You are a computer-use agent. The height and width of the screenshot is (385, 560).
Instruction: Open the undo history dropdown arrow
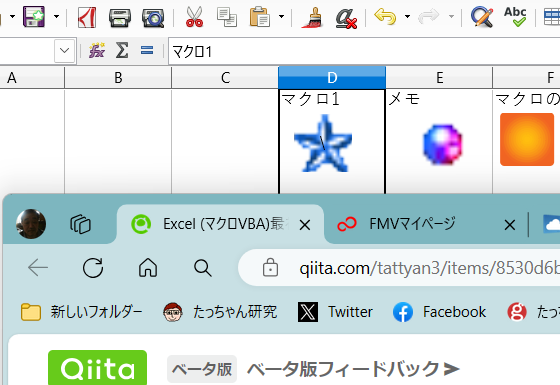(x=407, y=16)
